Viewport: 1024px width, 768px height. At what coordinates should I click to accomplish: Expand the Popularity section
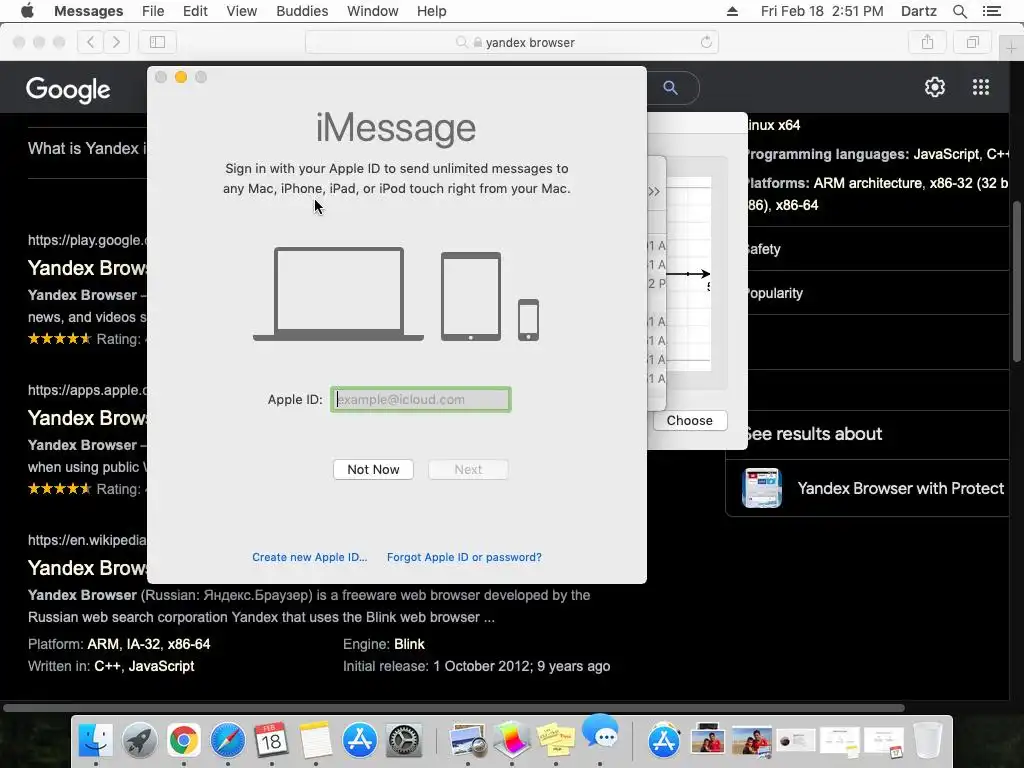click(x=878, y=293)
